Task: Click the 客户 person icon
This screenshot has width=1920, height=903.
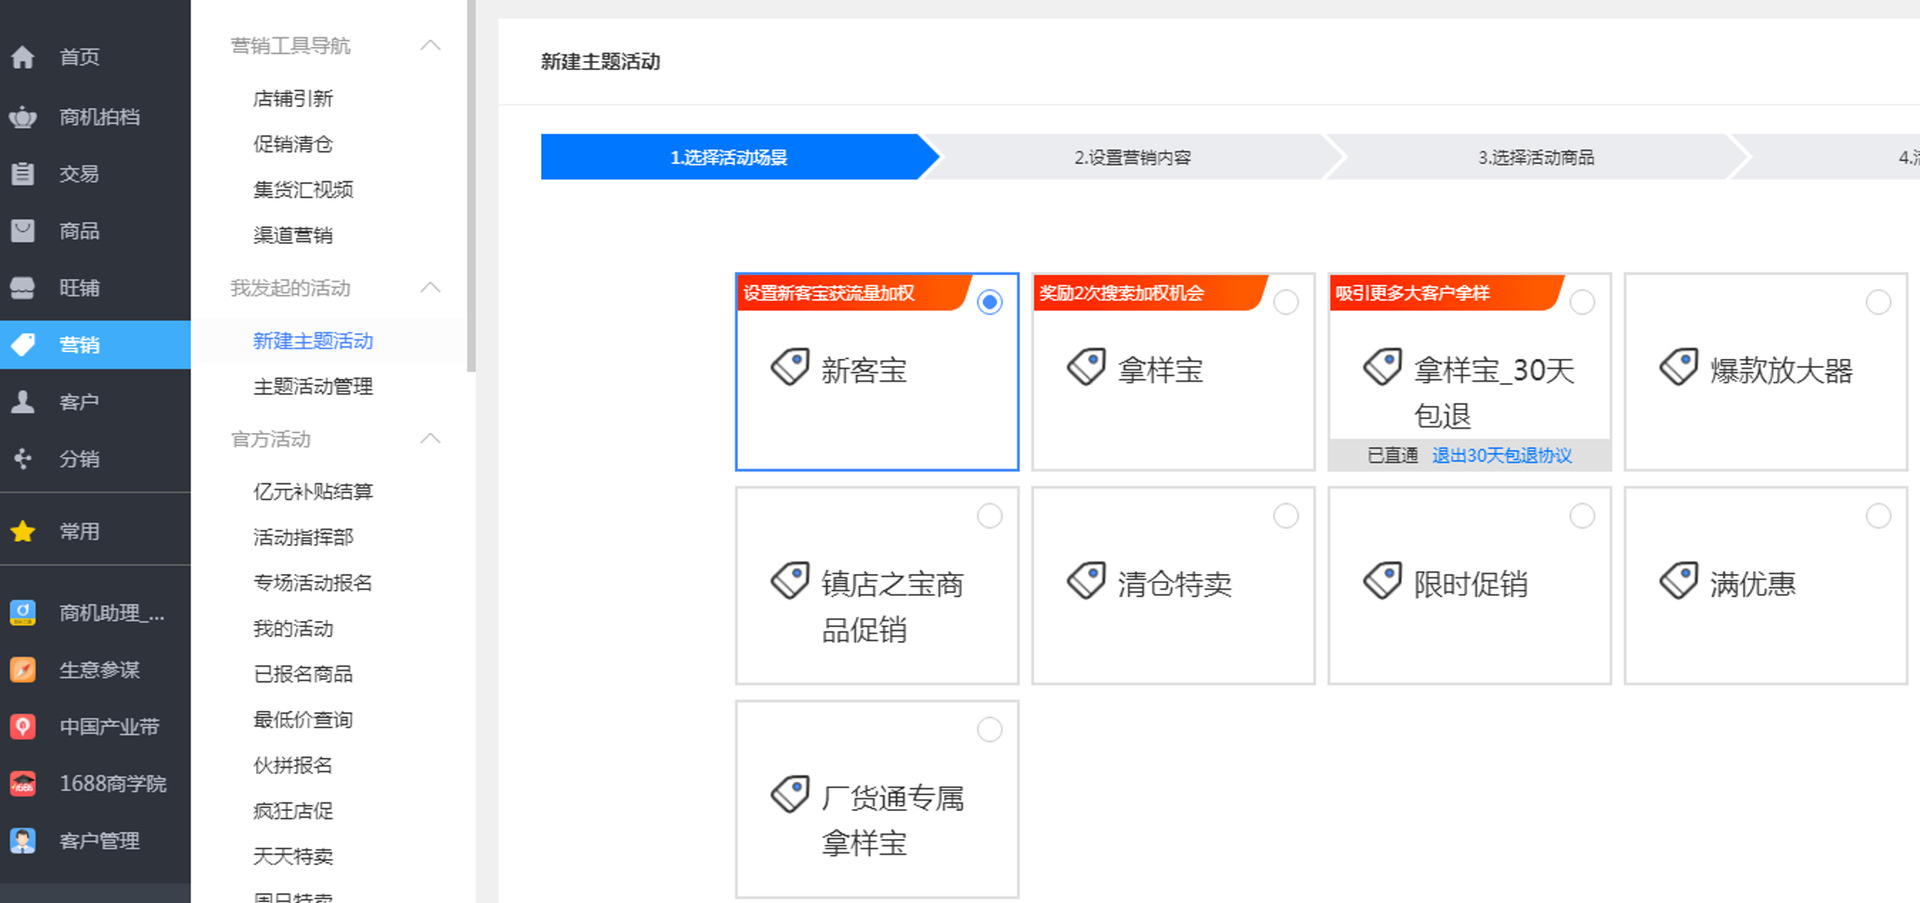Action: [x=23, y=402]
